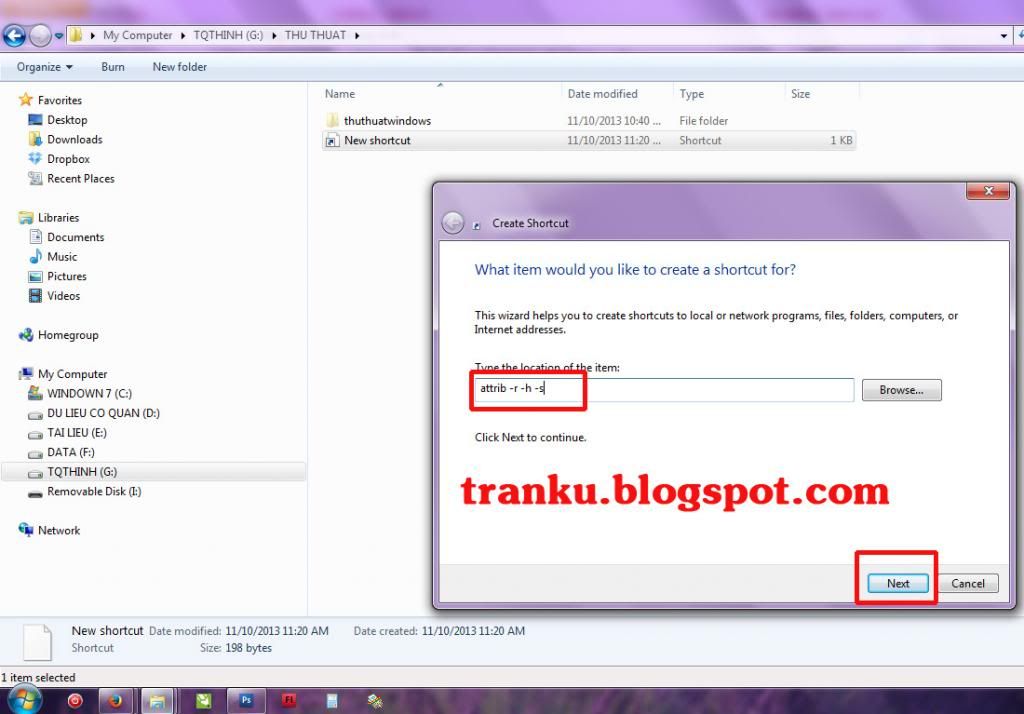The height and width of the screenshot is (714, 1024).
Task: Click New shortcut file preview icon in details pane
Action: coord(37,641)
